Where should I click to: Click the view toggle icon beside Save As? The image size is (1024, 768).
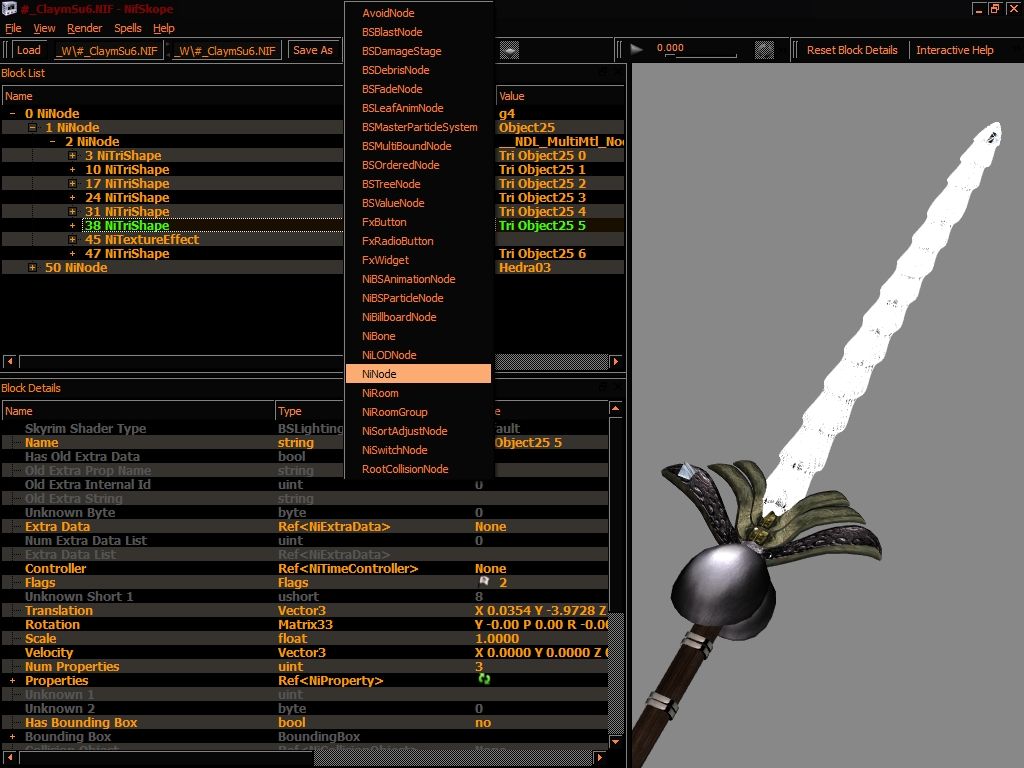tap(509, 50)
